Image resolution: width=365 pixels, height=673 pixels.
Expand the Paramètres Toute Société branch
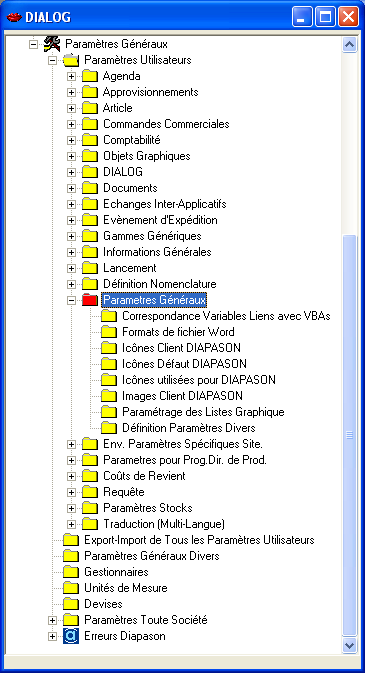pos(52,621)
